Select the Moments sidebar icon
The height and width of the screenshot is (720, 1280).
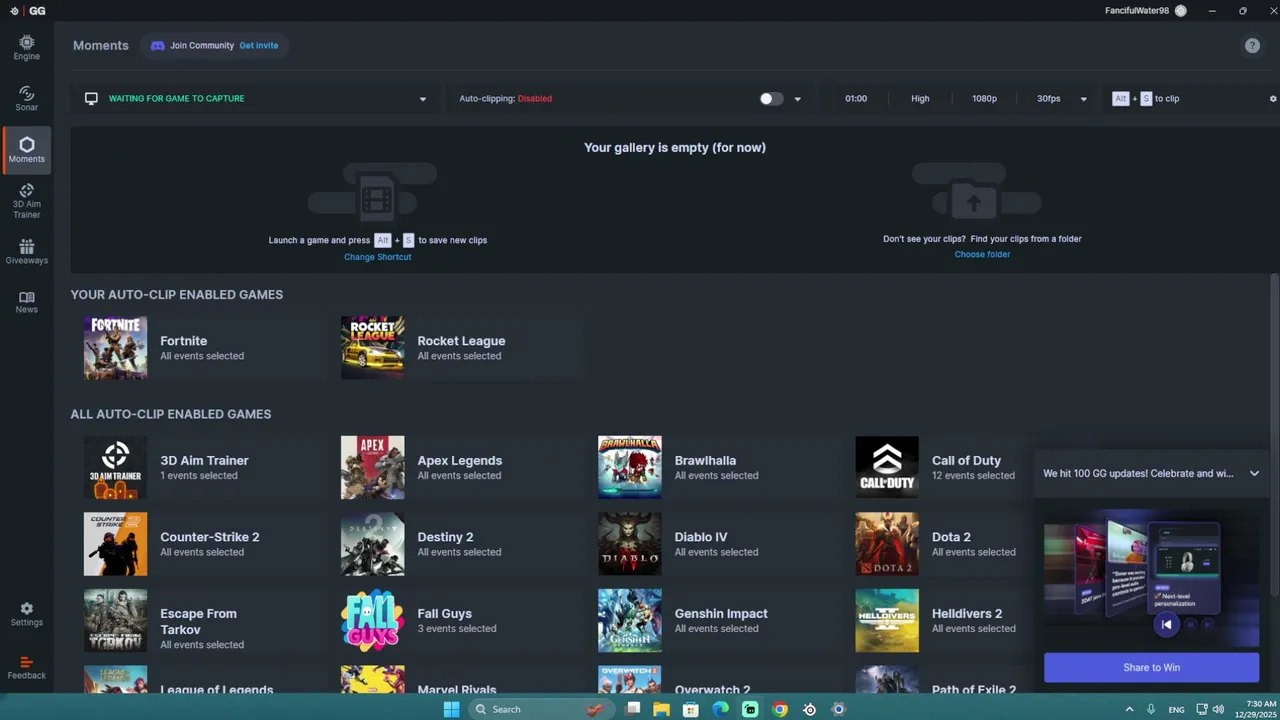click(26, 150)
